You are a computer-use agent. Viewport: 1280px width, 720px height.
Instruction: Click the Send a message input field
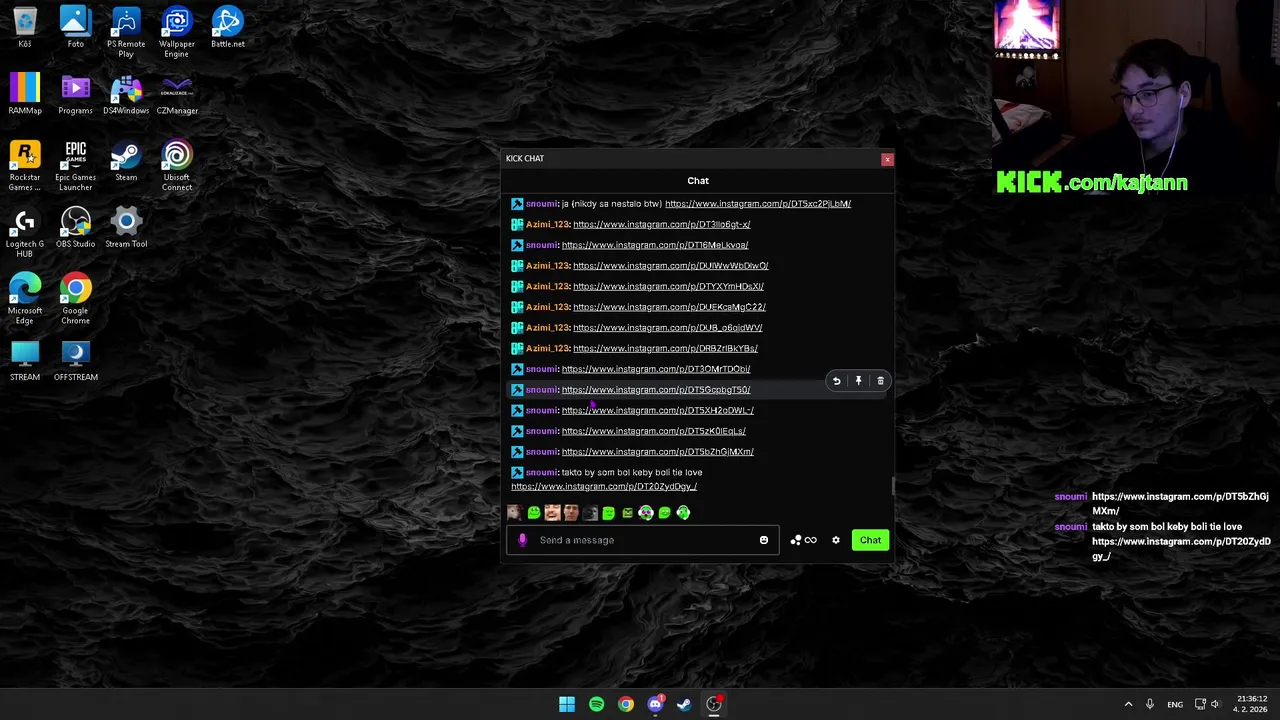coord(645,540)
